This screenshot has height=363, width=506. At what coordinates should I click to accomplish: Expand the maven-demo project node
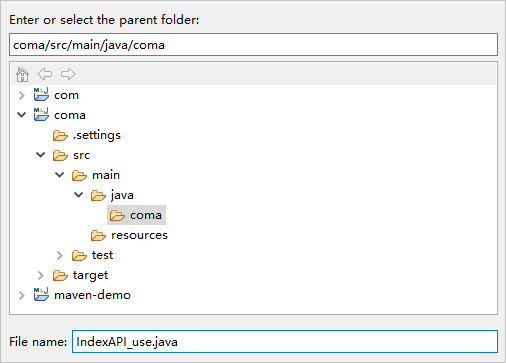pos(22,295)
